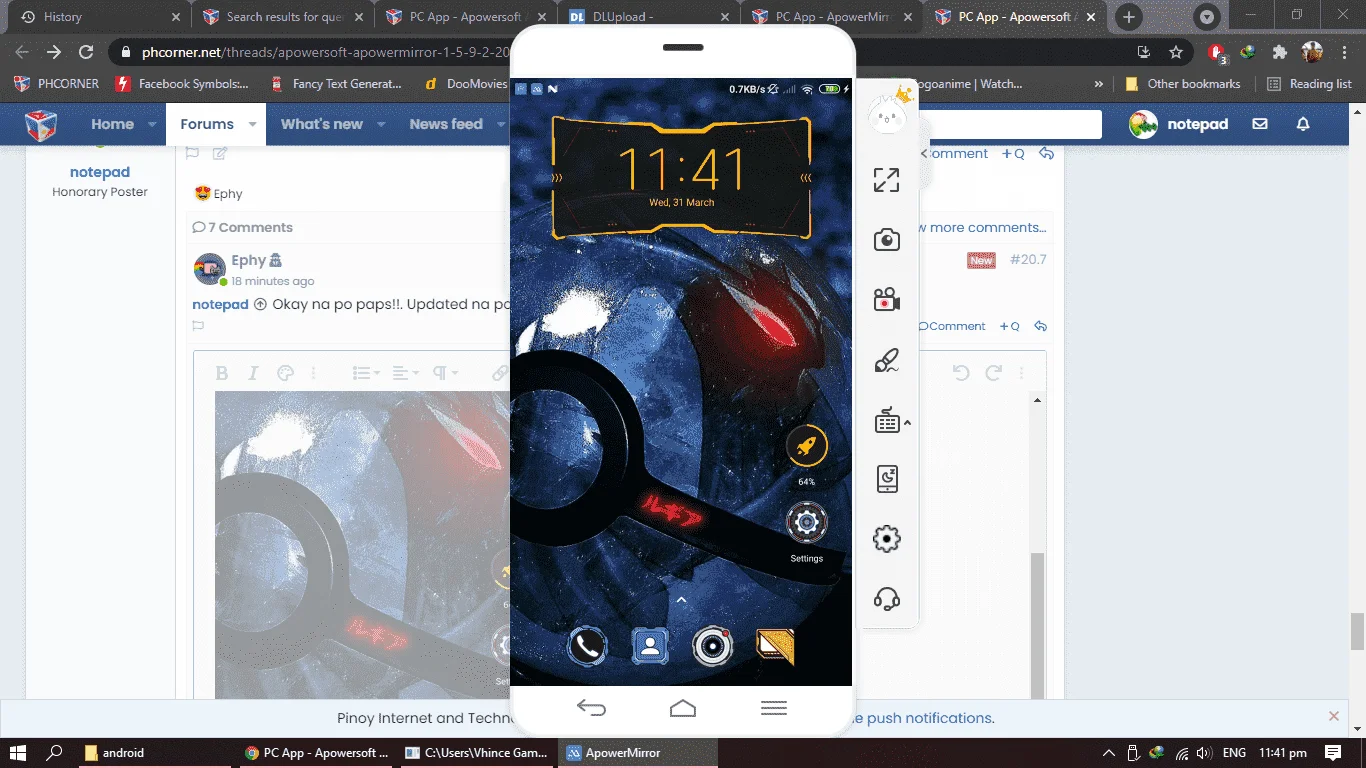Screen dimensions: 1366x768
Task: Click Redo in the reply editor
Action: coord(993,373)
